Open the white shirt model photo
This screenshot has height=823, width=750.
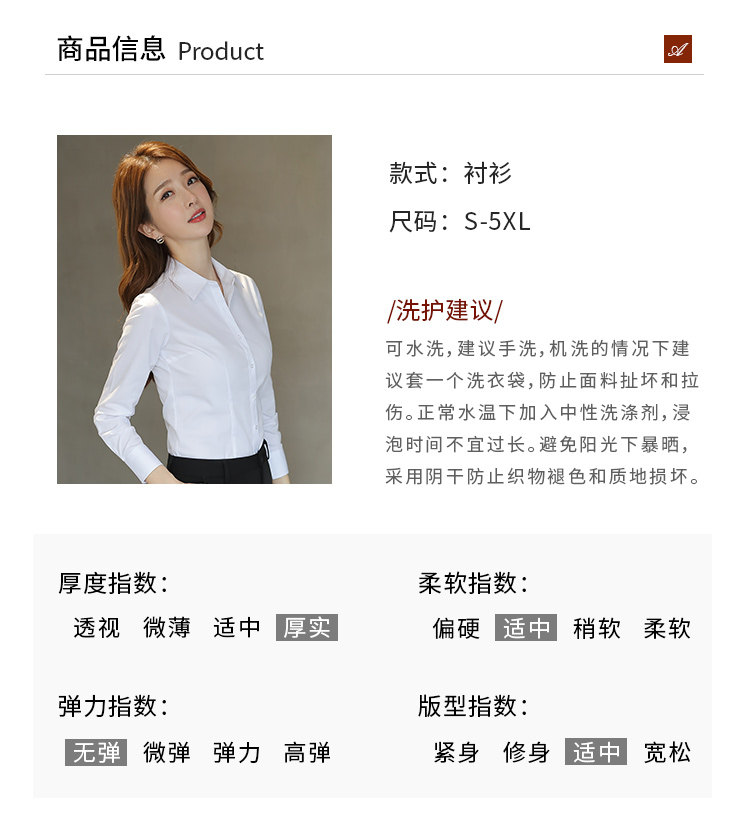click(194, 309)
